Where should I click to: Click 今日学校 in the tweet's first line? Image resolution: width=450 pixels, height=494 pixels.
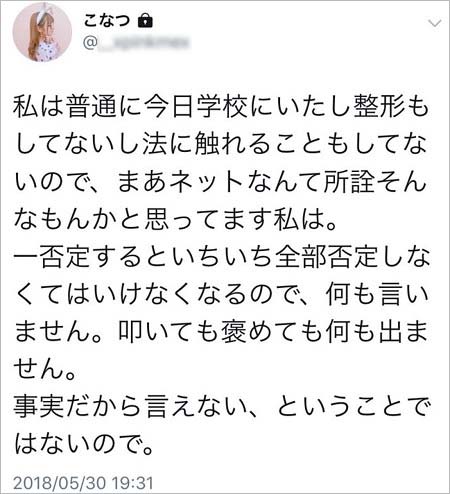coord(196,106)
